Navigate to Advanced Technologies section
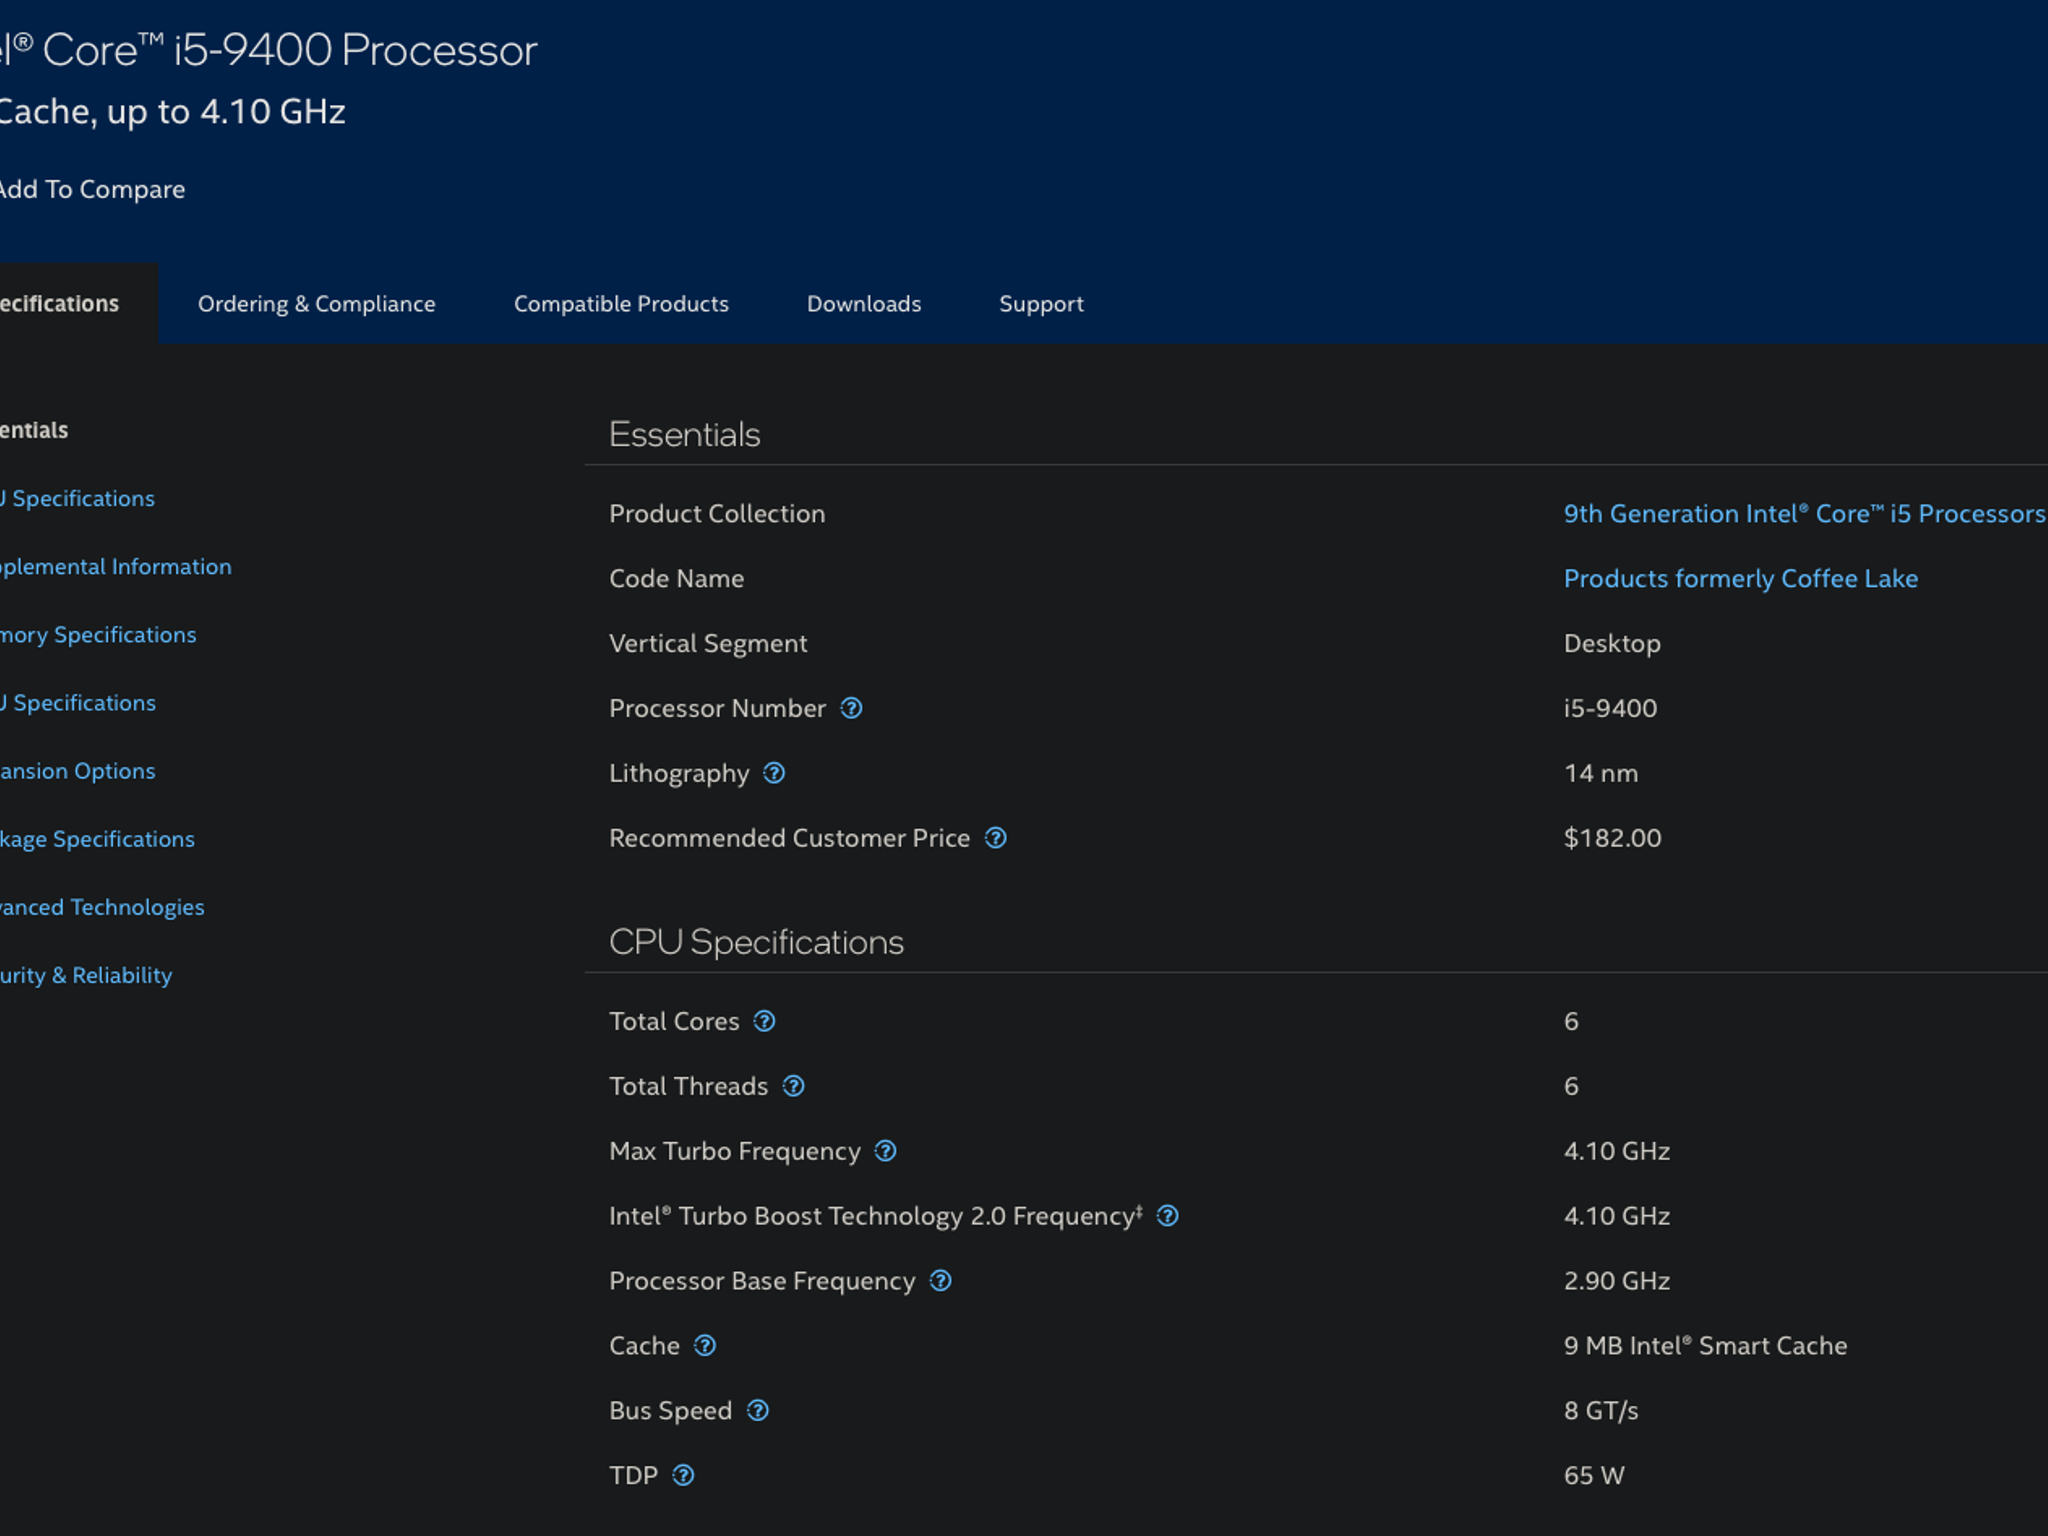 point(102,907)
